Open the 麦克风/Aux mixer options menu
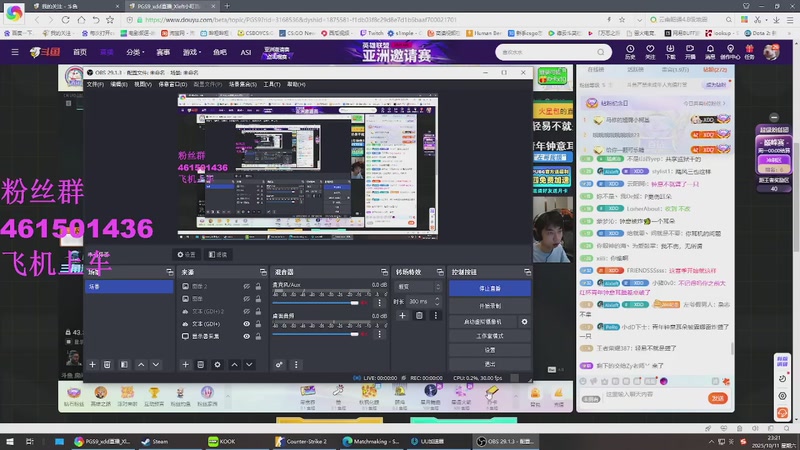Viewport: 800px width, 450px height. tap(379, 303)
